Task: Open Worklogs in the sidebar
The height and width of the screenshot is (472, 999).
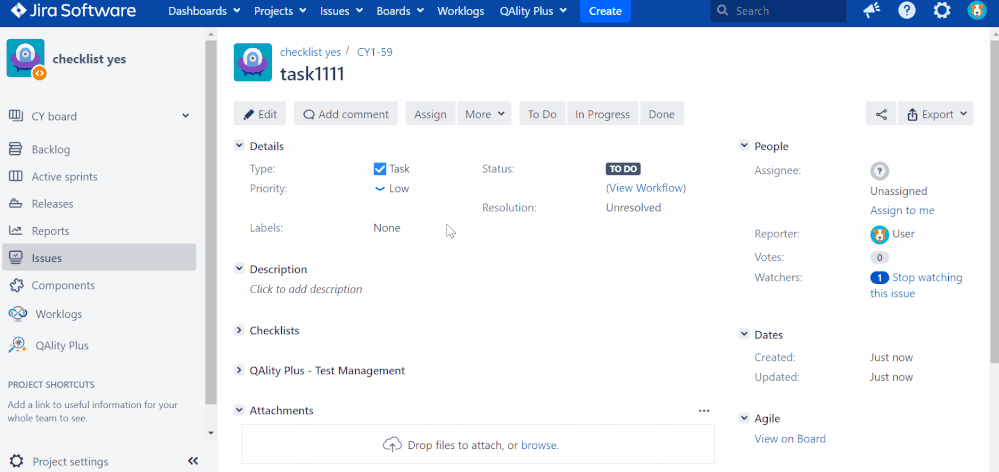Action: (x=59, y=314)
